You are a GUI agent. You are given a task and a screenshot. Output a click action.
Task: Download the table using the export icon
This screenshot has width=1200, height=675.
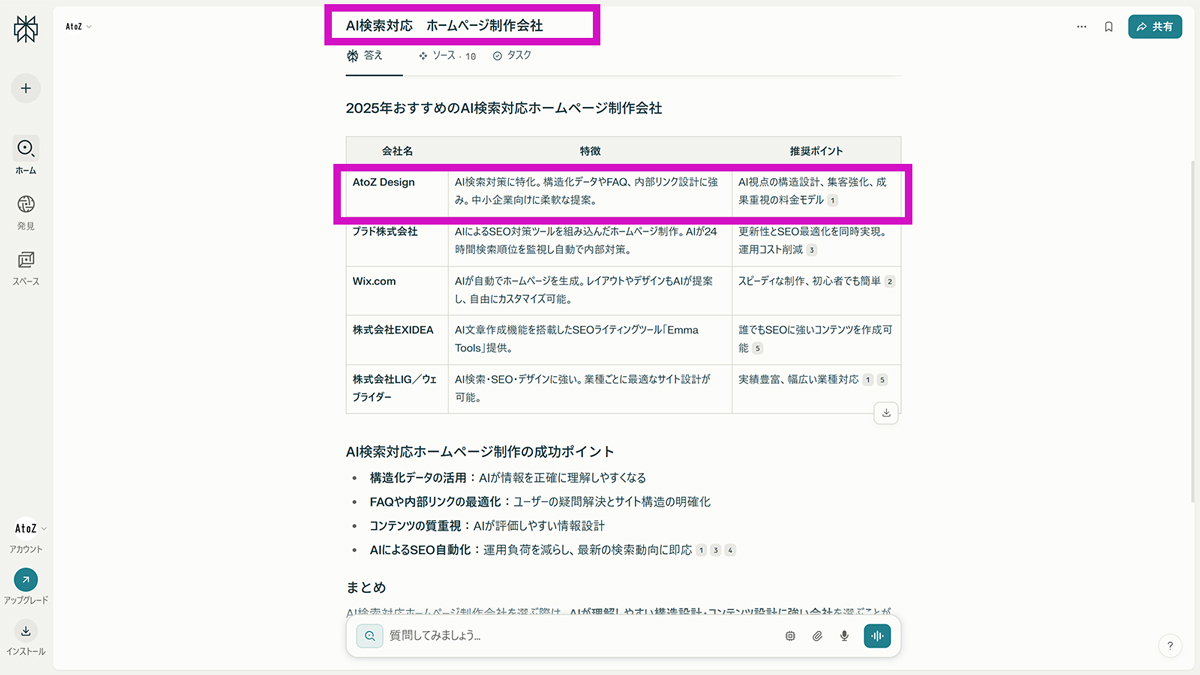(887, 412)
